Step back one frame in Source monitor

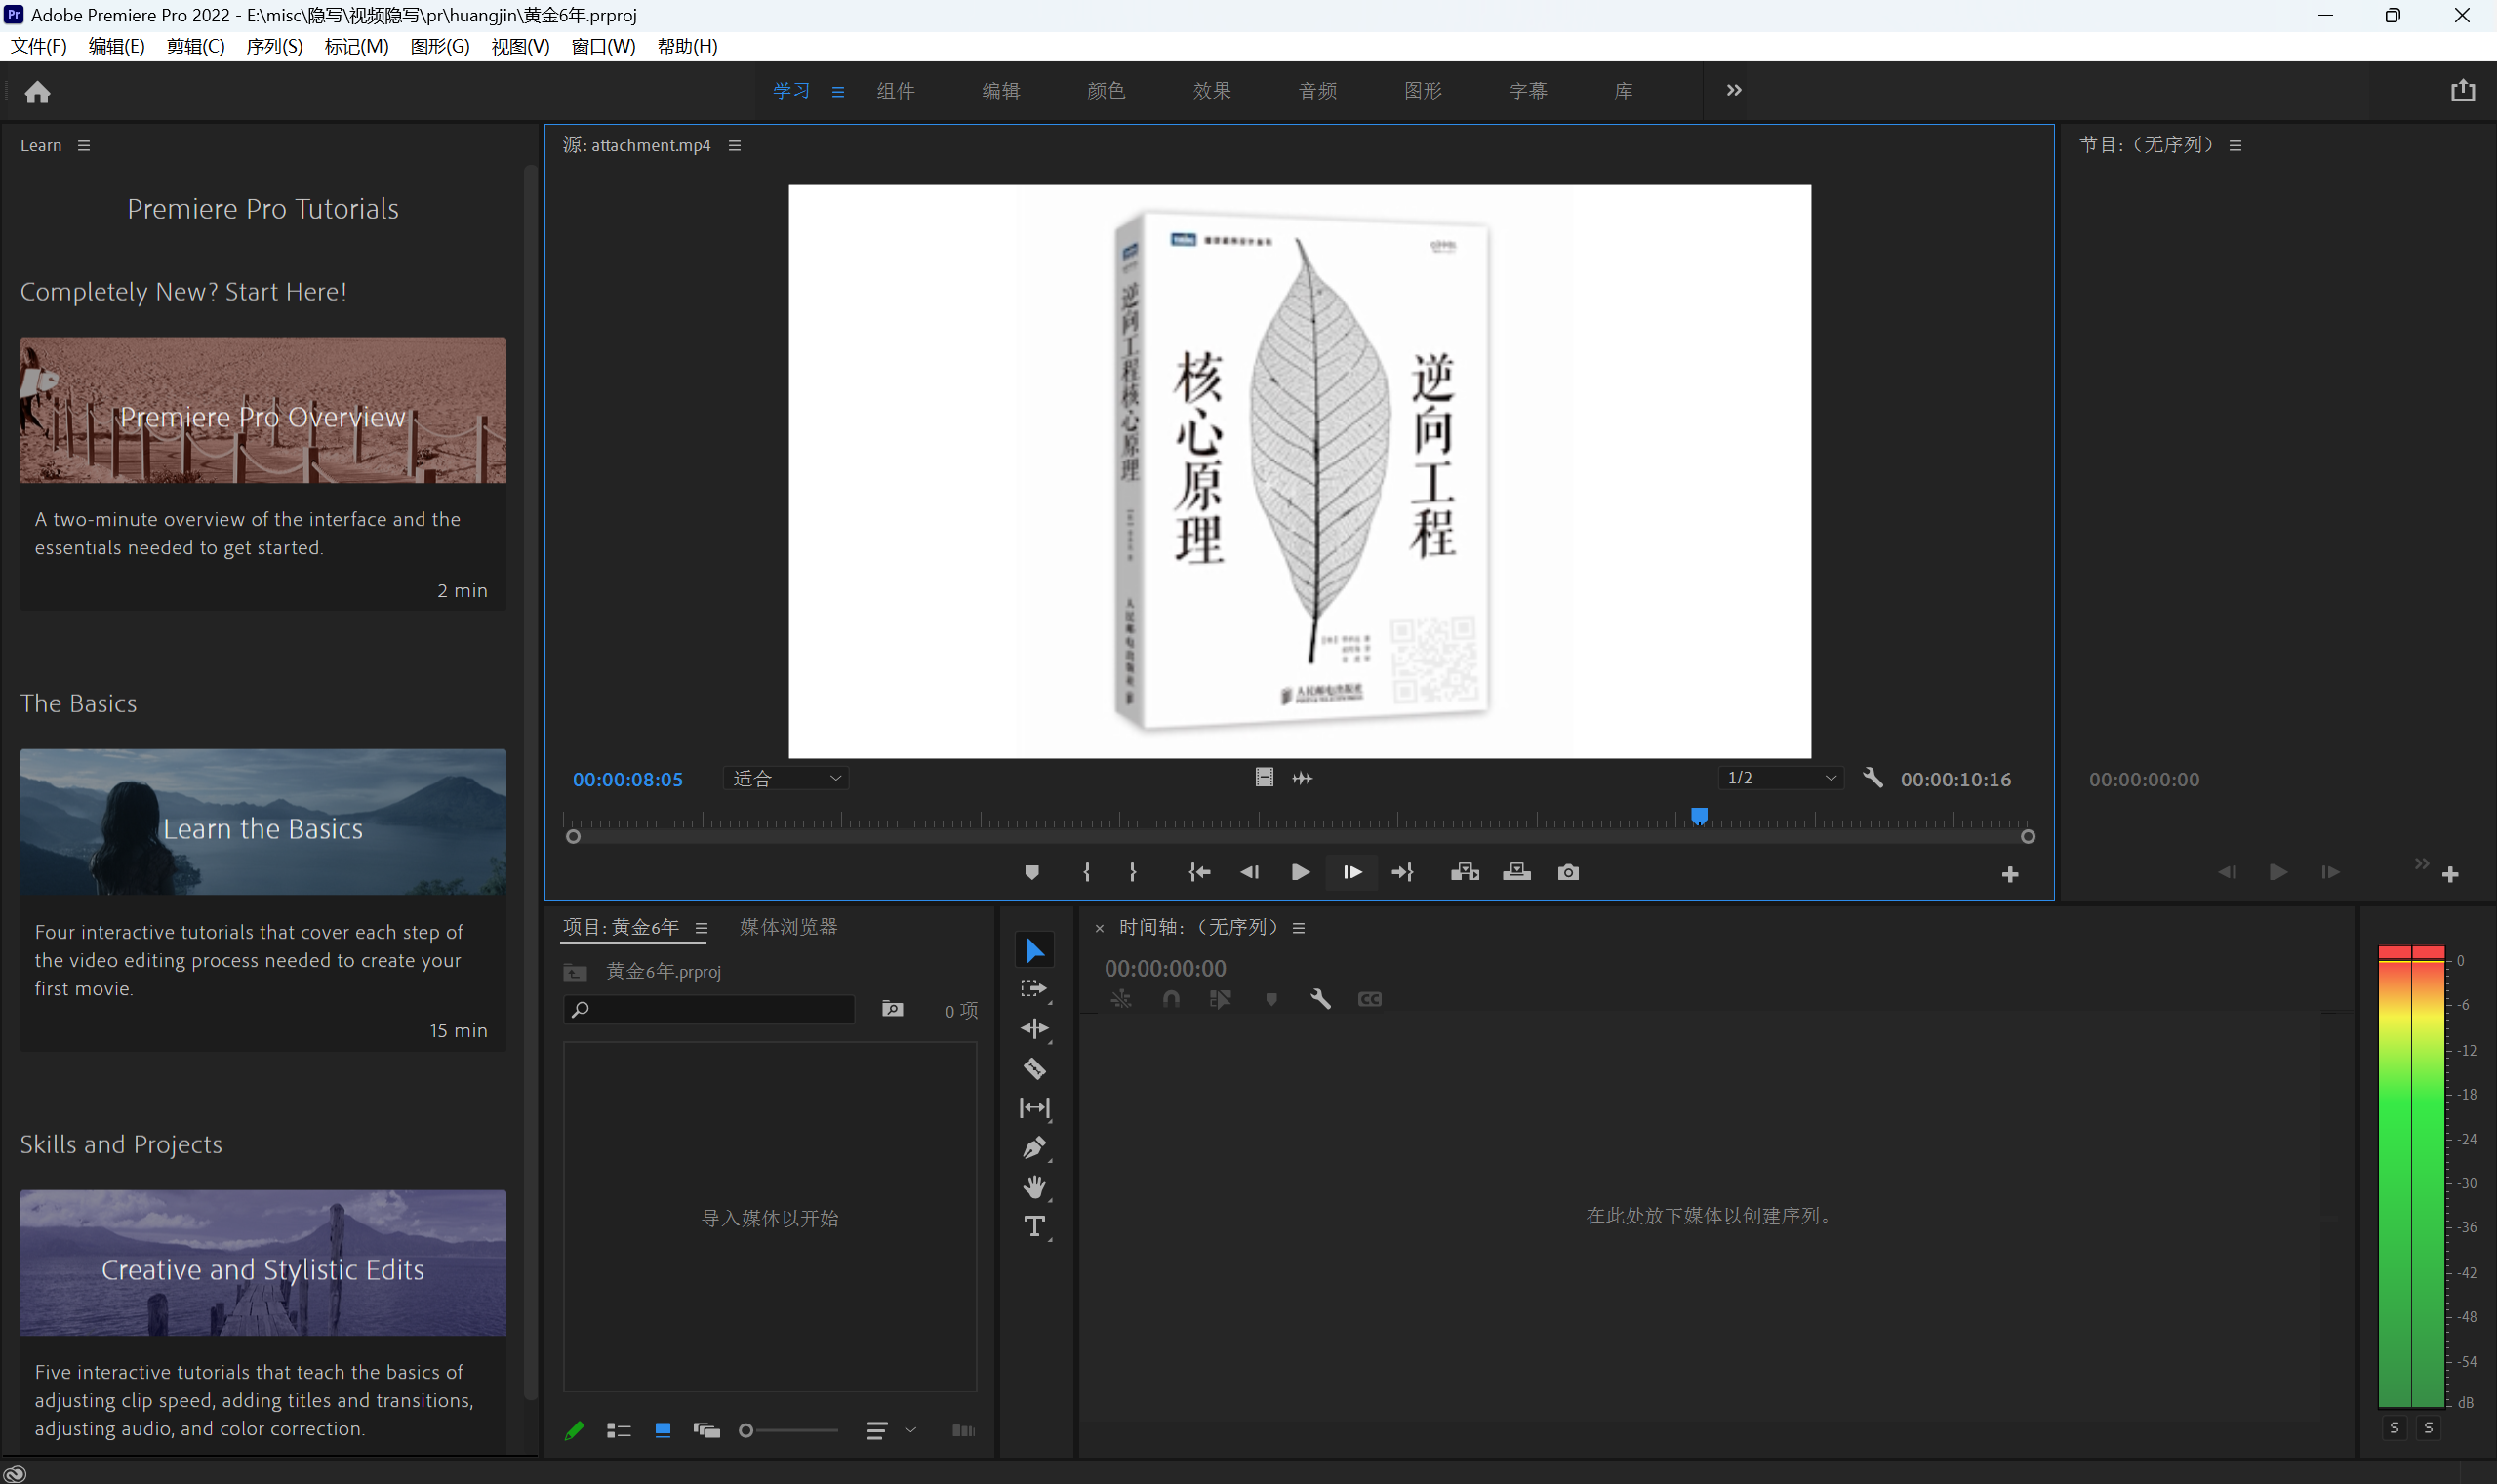pyautogui.click(x=1249, y=873)
